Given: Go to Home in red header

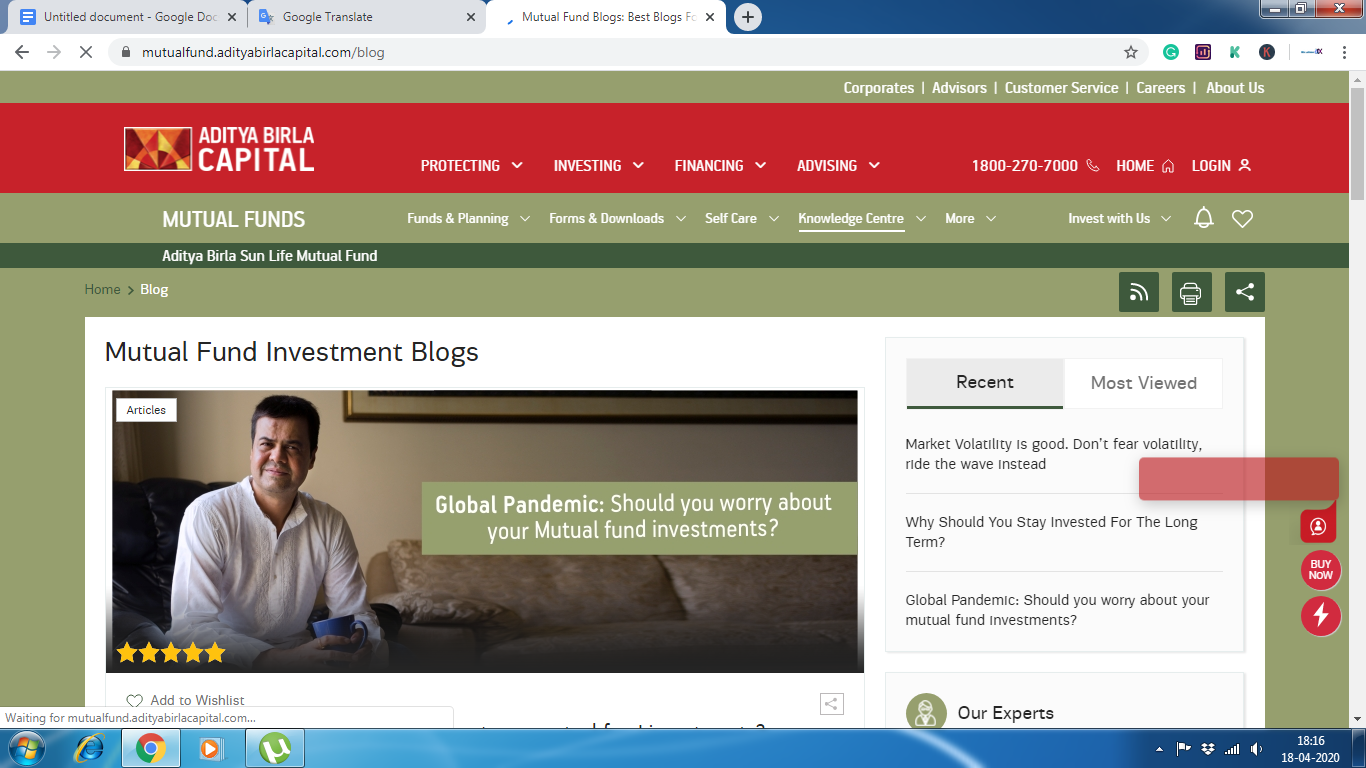Looking at the screenshot, I should click(1145, 166).
